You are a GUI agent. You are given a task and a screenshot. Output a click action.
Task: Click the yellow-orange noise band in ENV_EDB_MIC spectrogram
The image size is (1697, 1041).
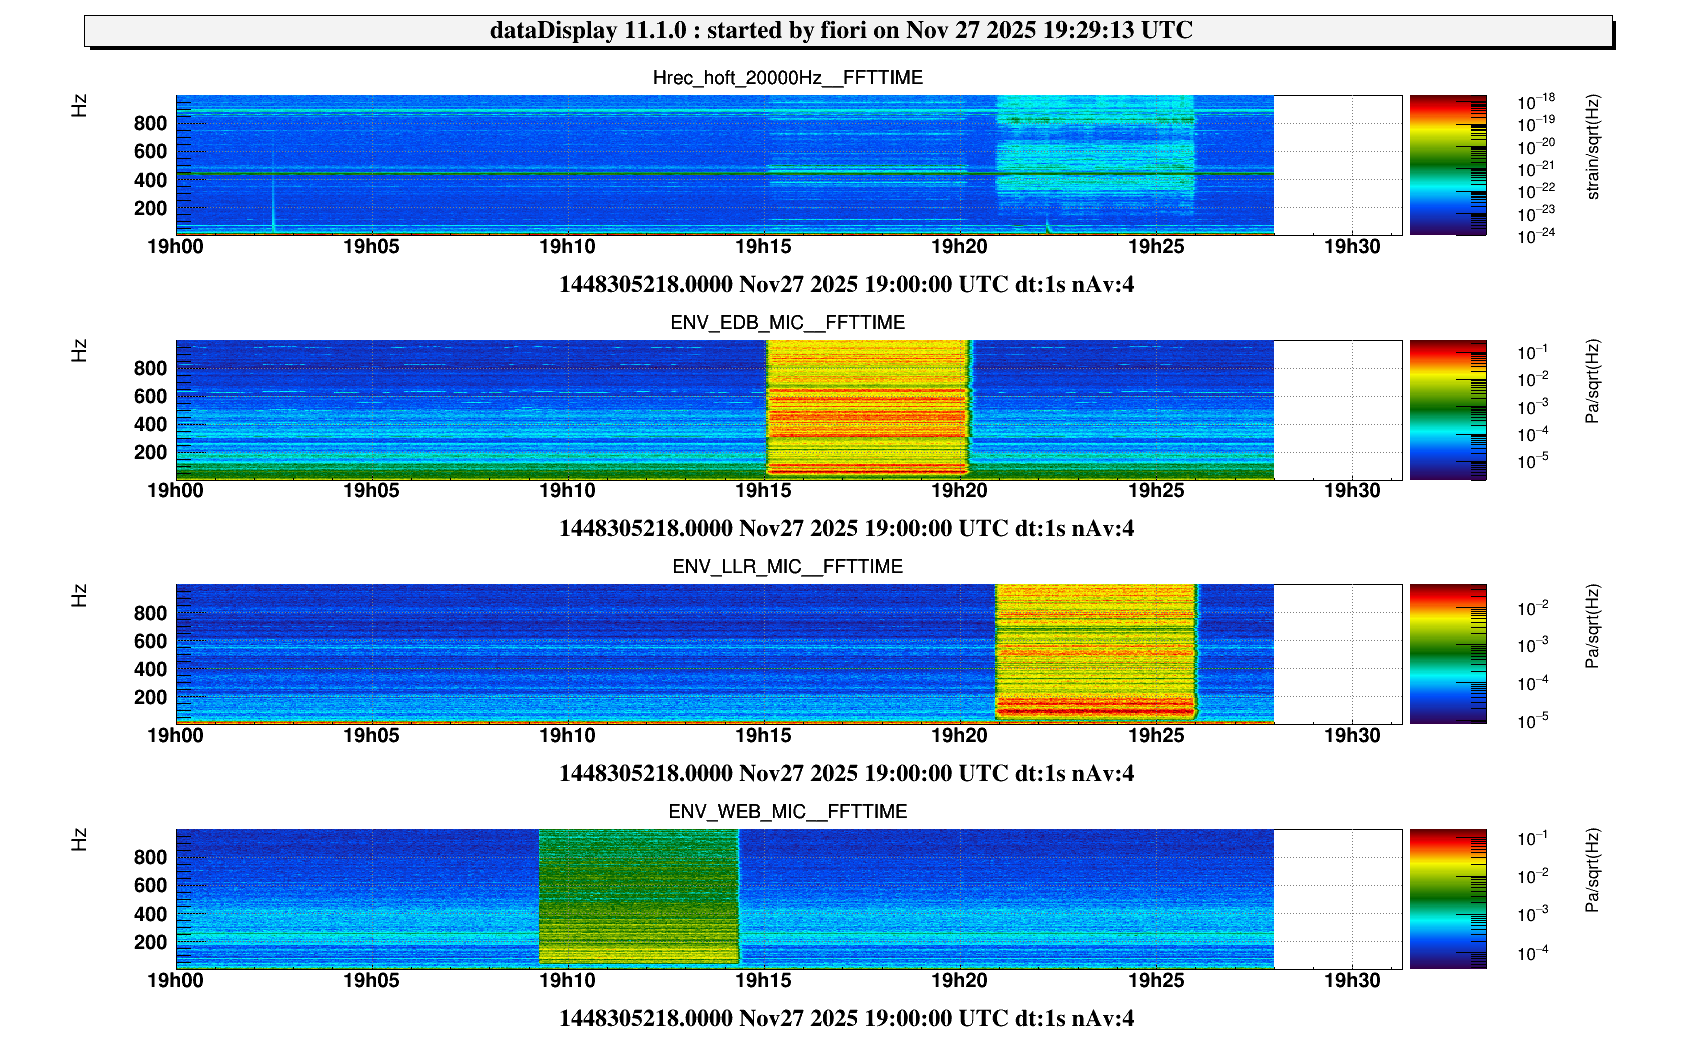867,410
